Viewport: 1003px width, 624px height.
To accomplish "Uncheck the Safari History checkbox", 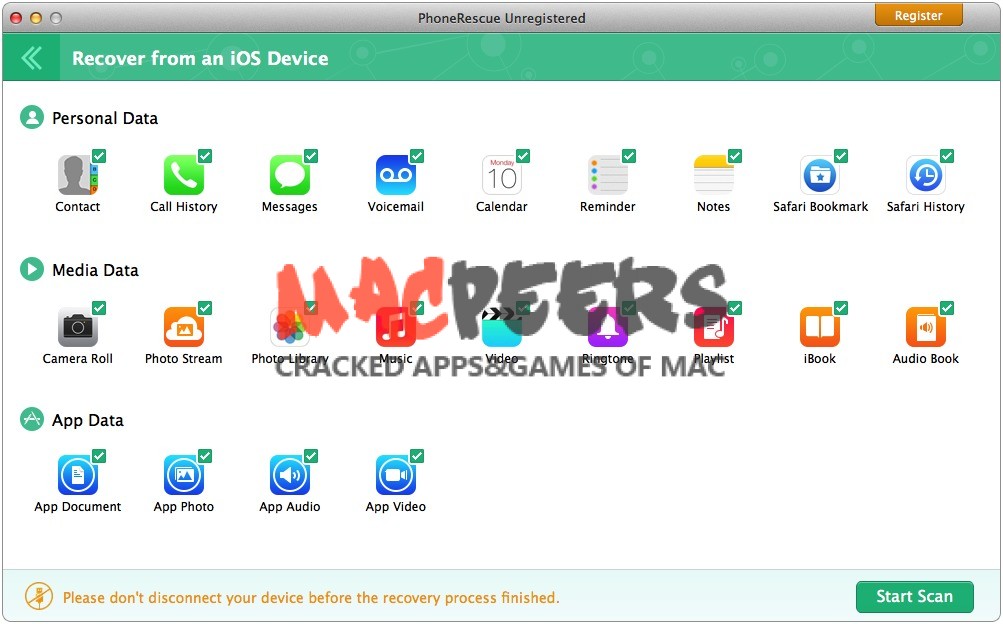I will click(947, 155).
